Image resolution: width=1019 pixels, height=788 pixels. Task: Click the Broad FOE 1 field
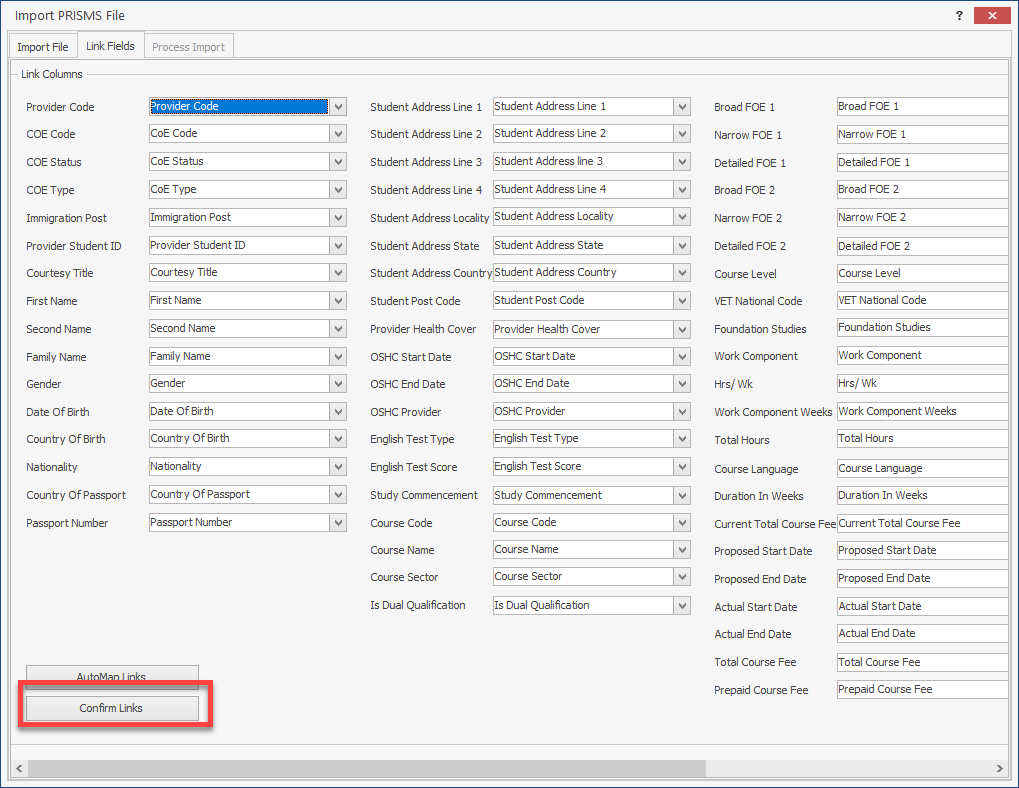click(x=920, y=107)
